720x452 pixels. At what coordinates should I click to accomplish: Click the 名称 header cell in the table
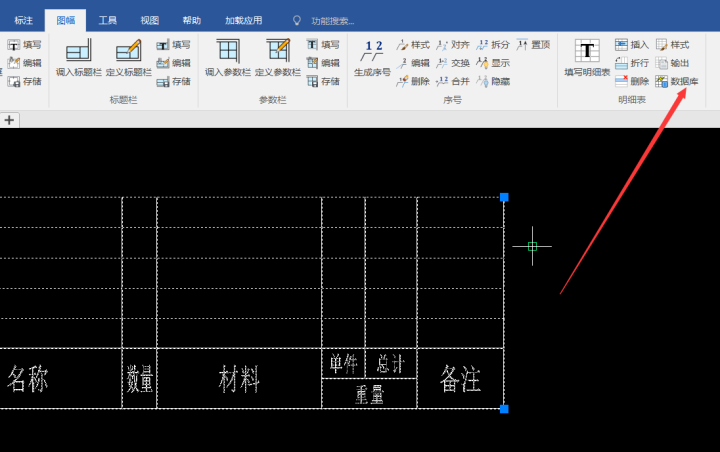(x=61, y=379)
